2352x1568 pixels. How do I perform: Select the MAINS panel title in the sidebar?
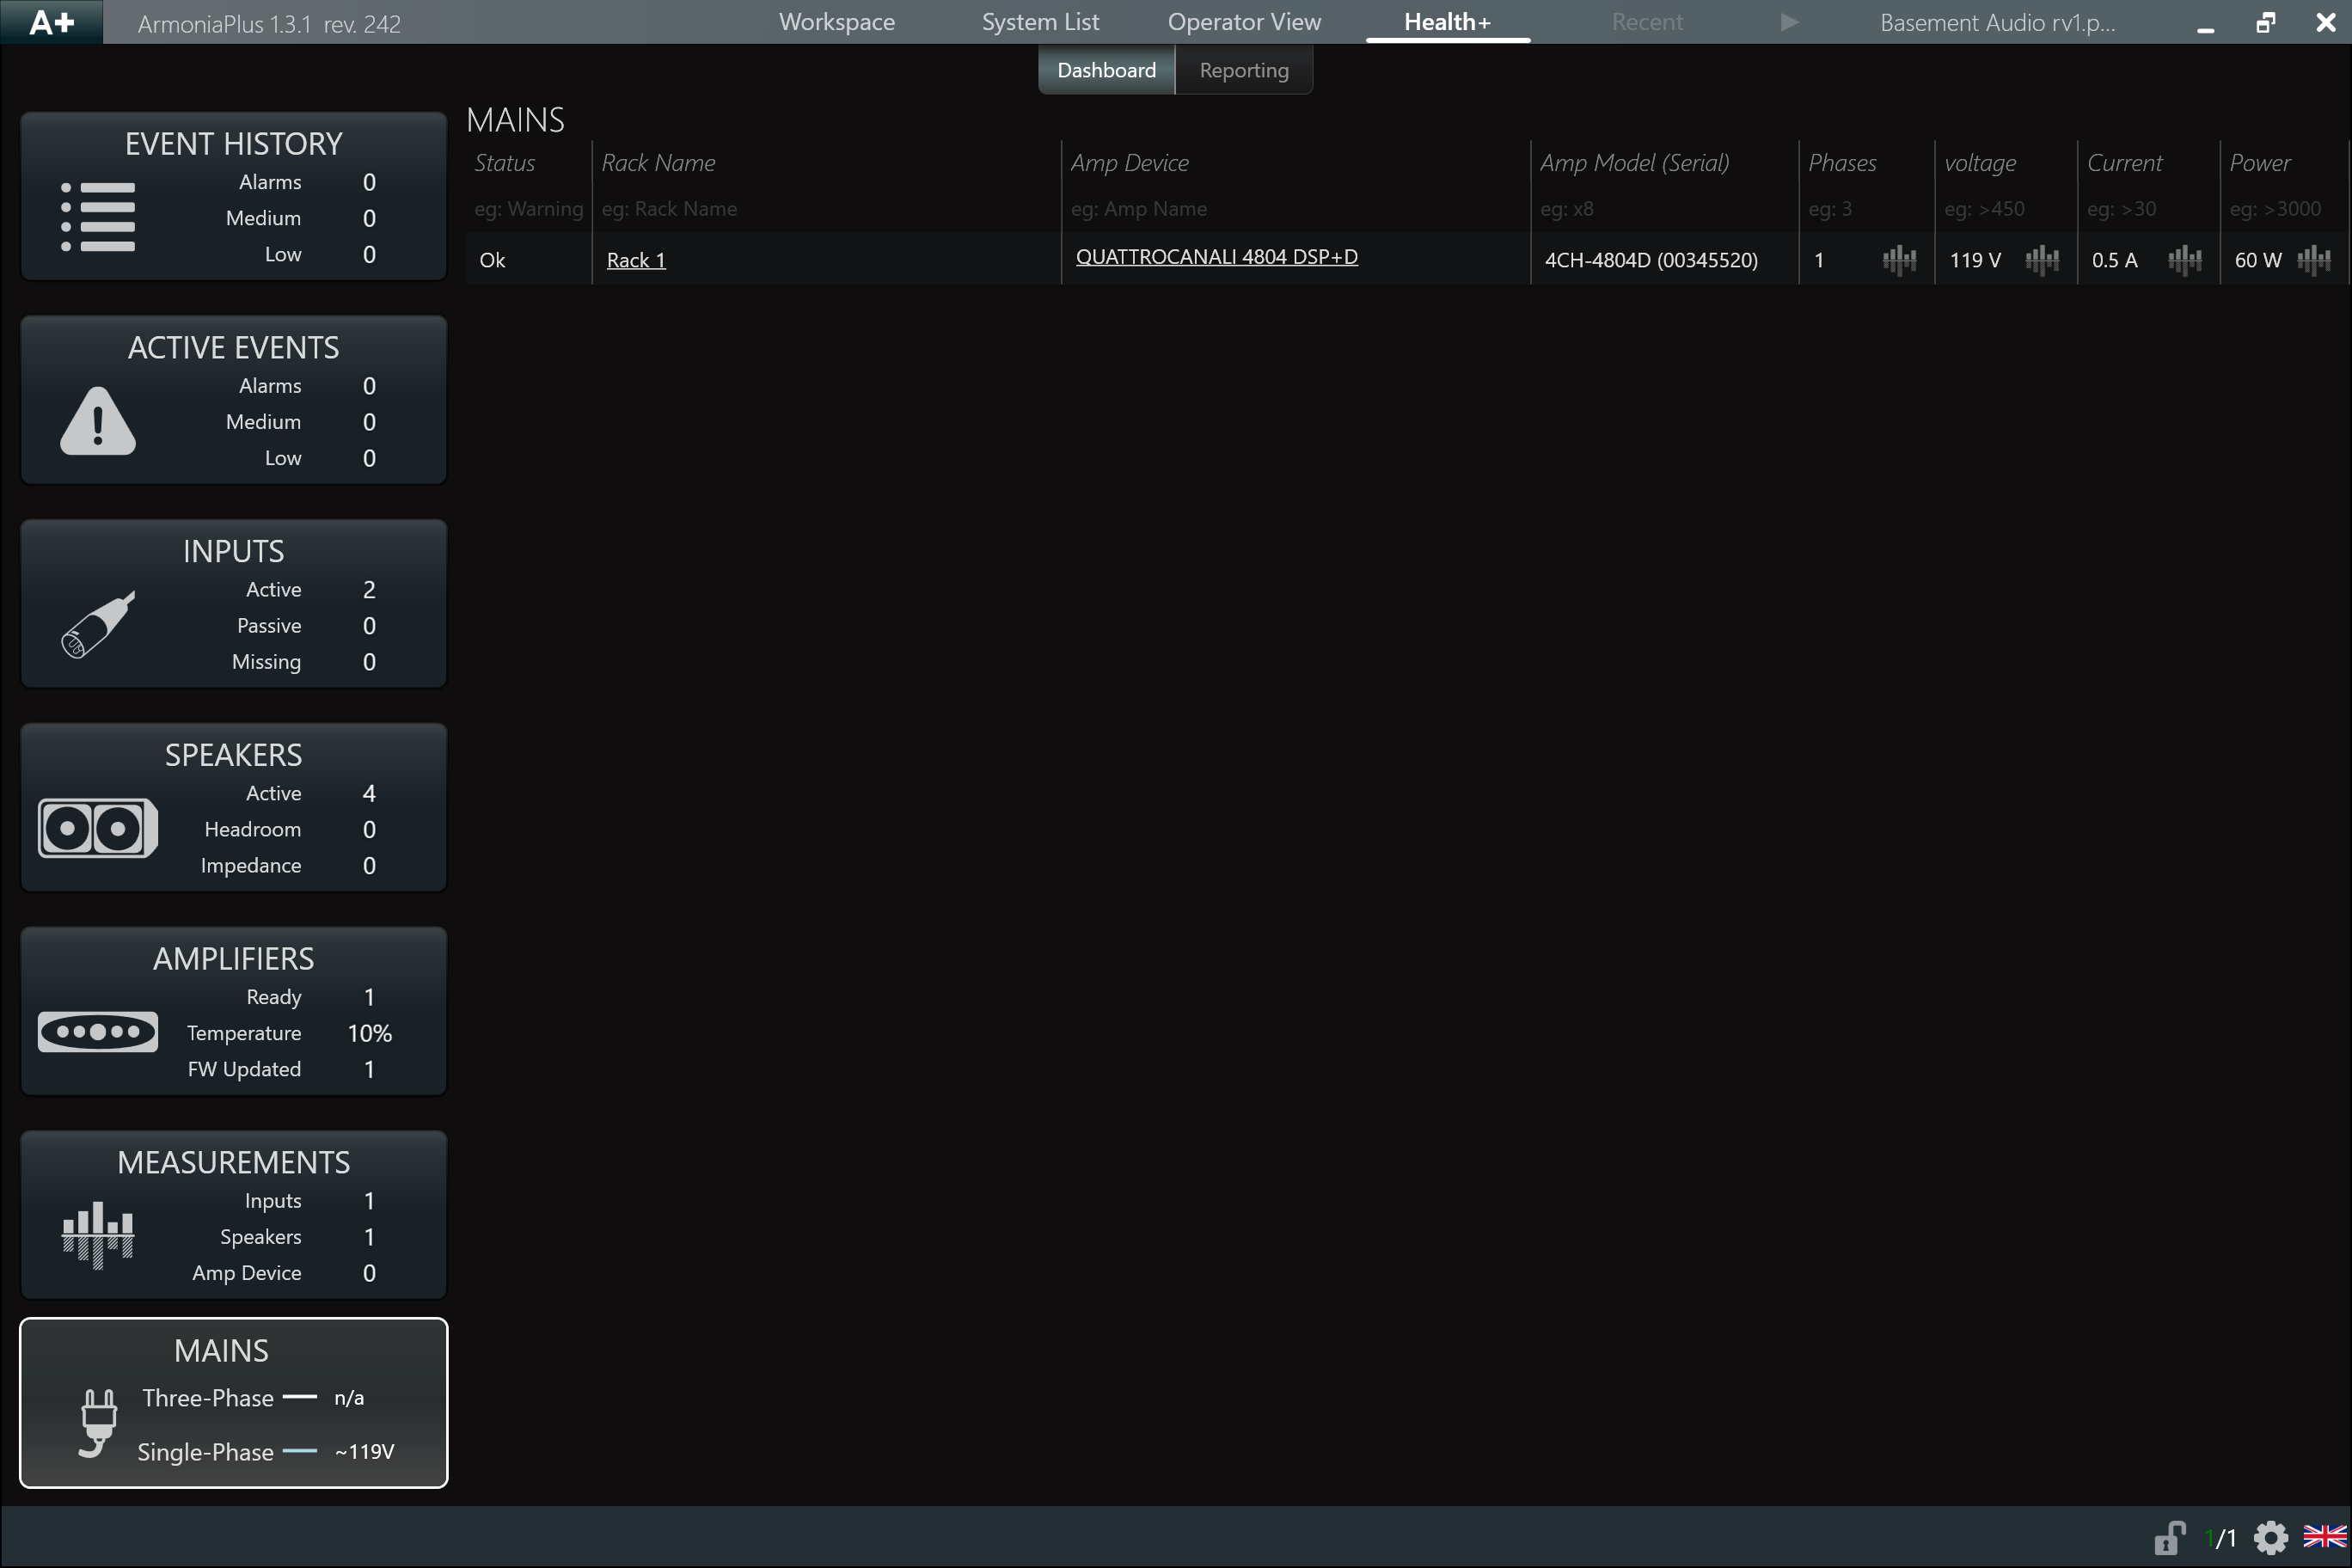tap(221, 1351)
